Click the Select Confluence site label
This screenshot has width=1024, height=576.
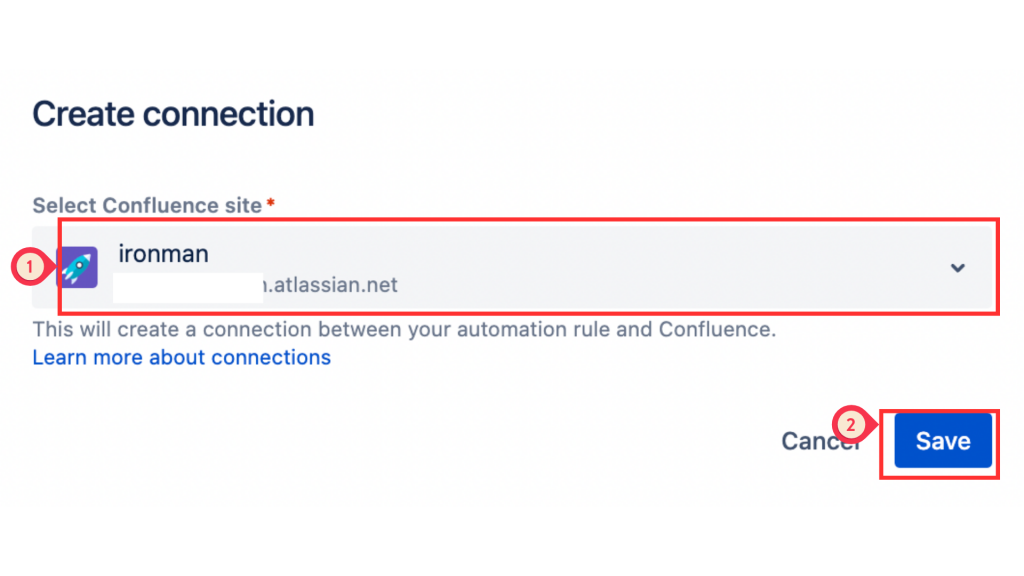click(x=147, y=205)
